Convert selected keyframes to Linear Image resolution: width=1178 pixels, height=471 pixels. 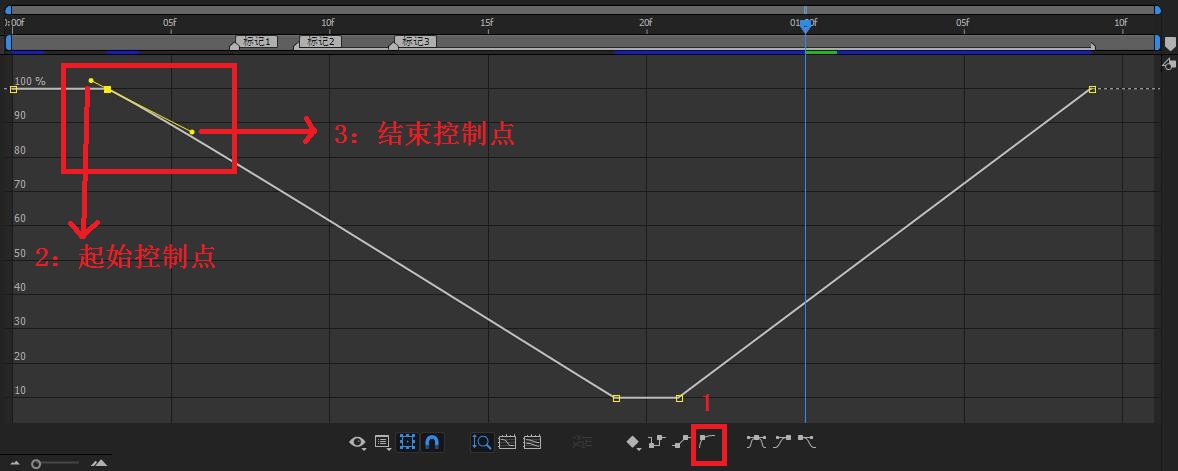pos(682,442)
